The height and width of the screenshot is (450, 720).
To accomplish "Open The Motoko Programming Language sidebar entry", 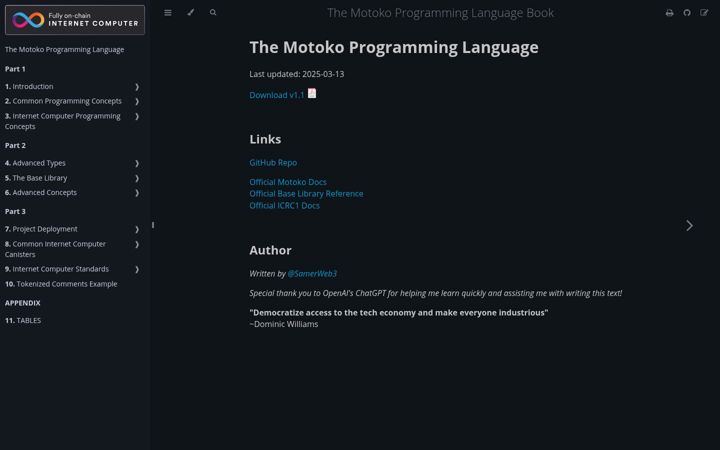I will coord(64,50).
